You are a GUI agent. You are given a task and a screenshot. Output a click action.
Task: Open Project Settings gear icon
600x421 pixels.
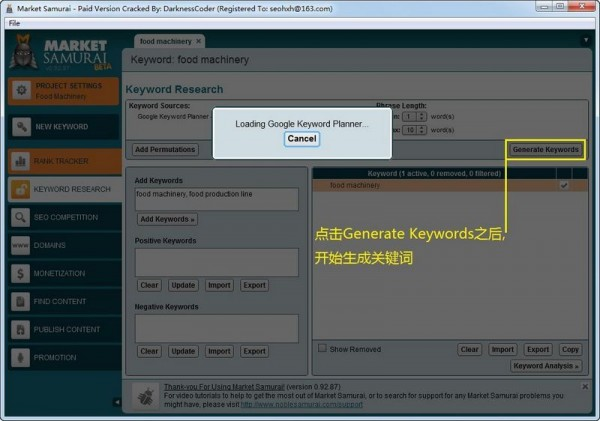point(22,91)
